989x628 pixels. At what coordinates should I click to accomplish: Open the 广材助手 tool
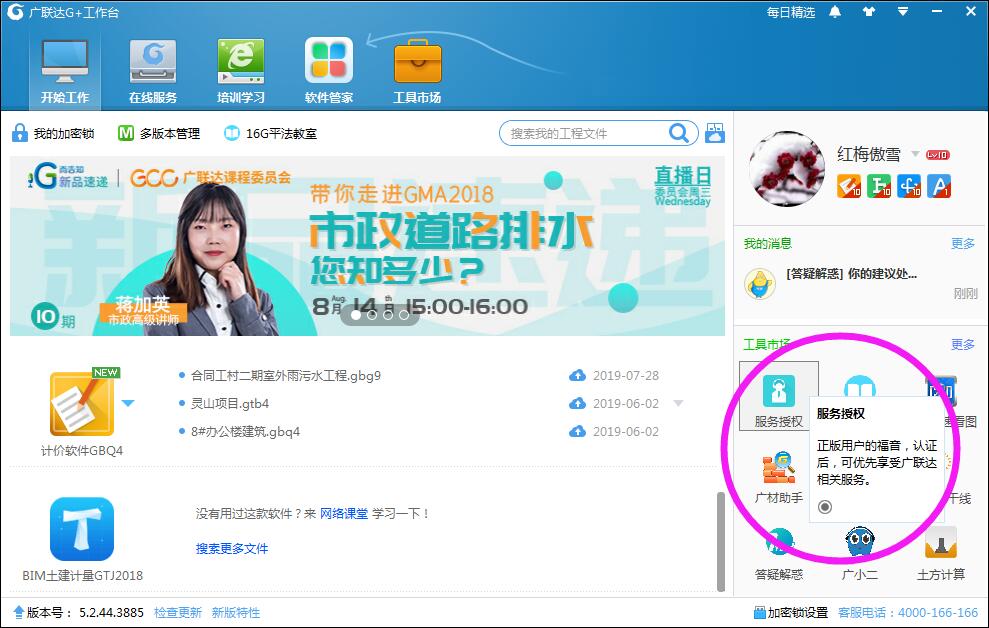pyautogui.click(x=779, y=477)
